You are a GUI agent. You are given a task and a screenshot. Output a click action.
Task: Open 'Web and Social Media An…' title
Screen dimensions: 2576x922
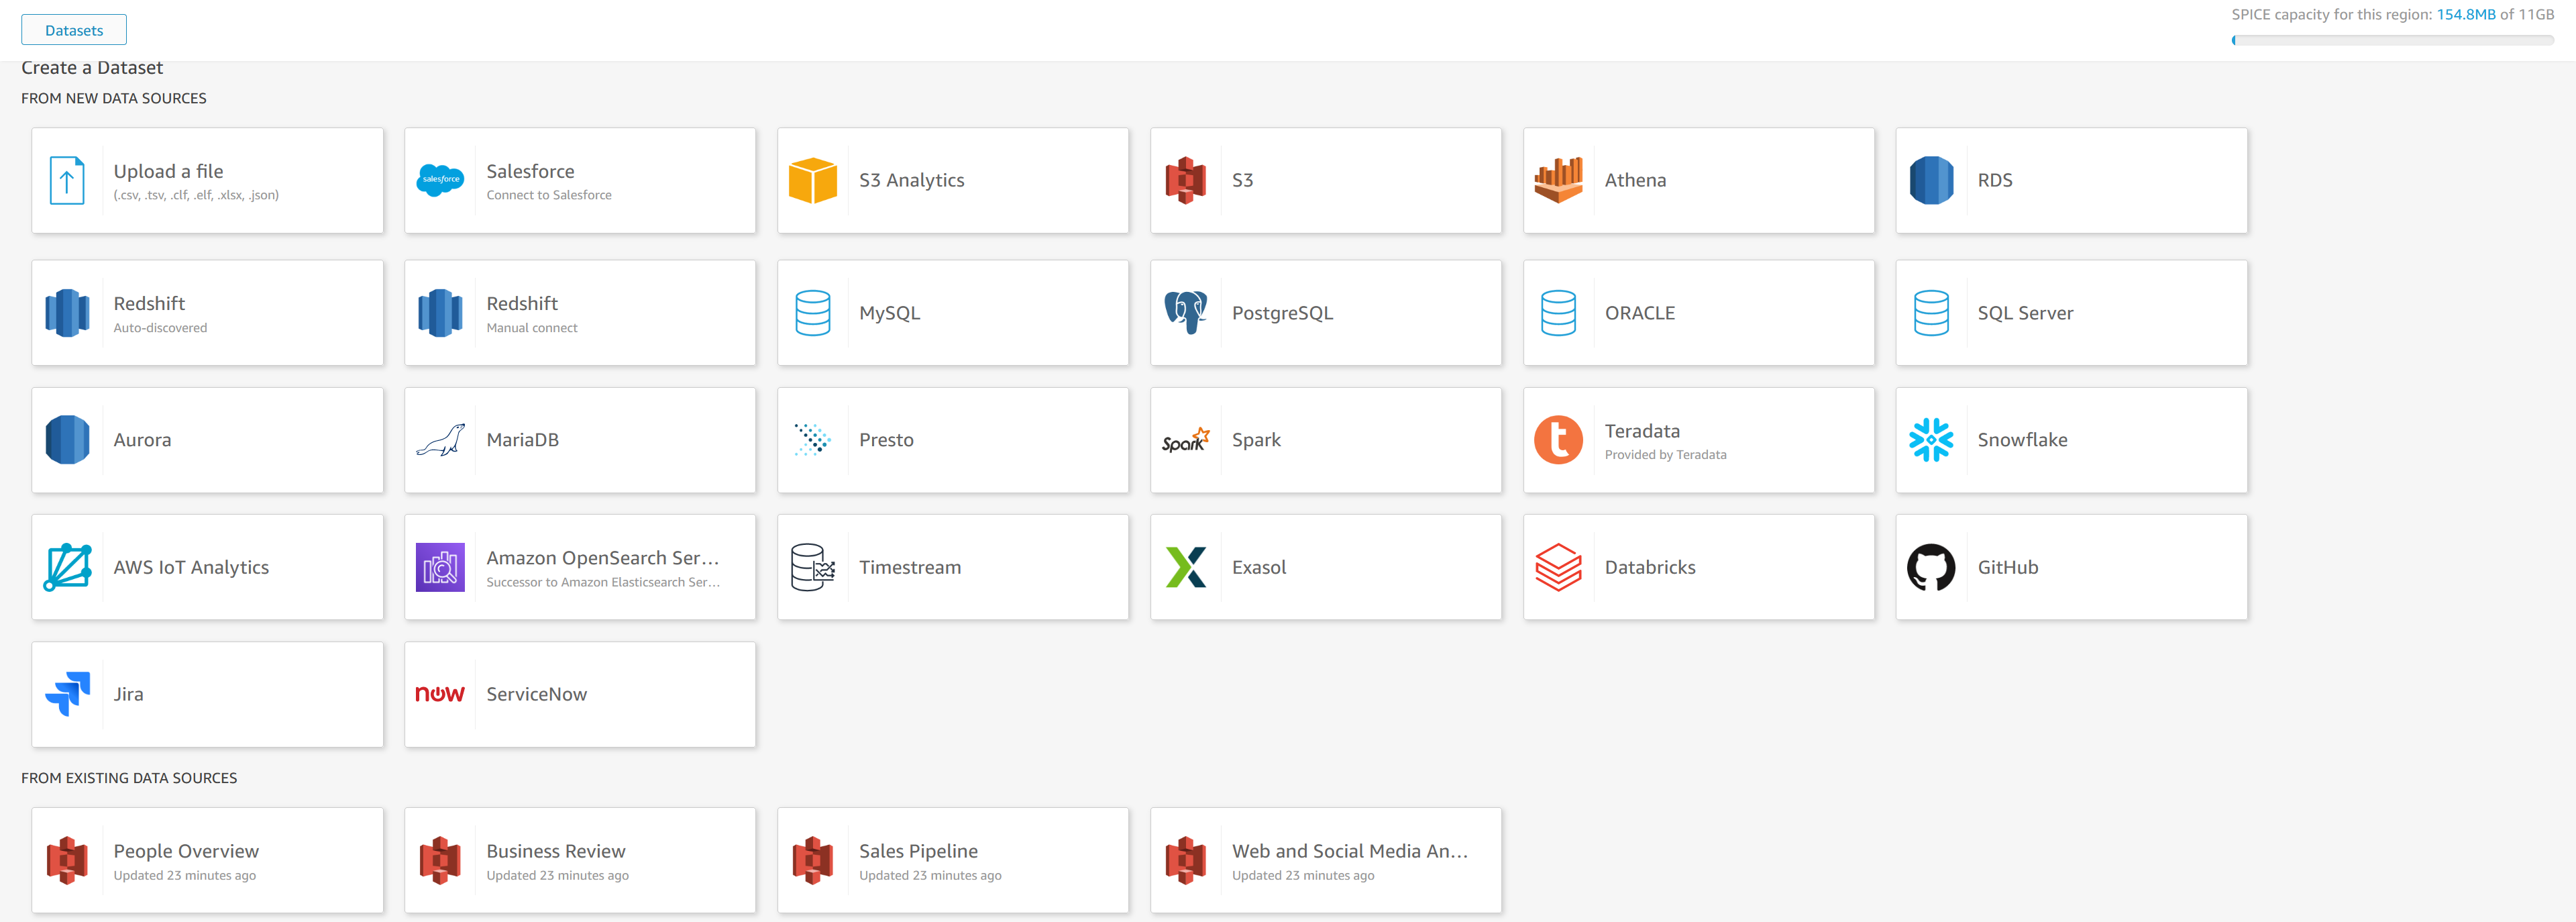click(1350, 851)
